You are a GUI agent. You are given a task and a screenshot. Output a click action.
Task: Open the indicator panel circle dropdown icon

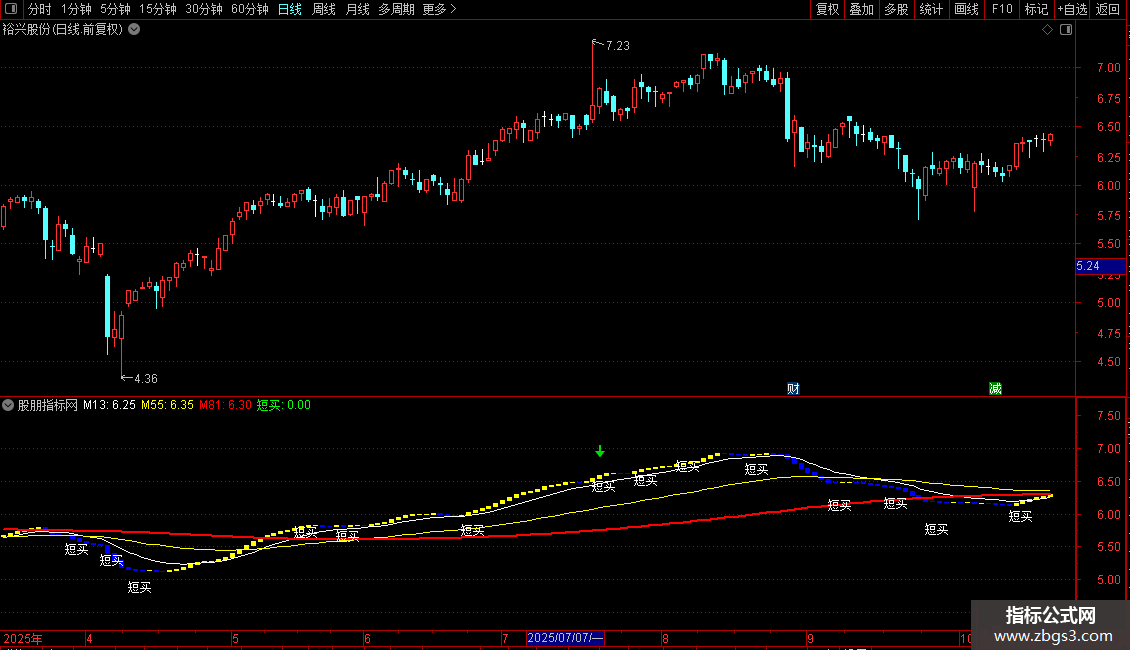(x=8, y=405)
